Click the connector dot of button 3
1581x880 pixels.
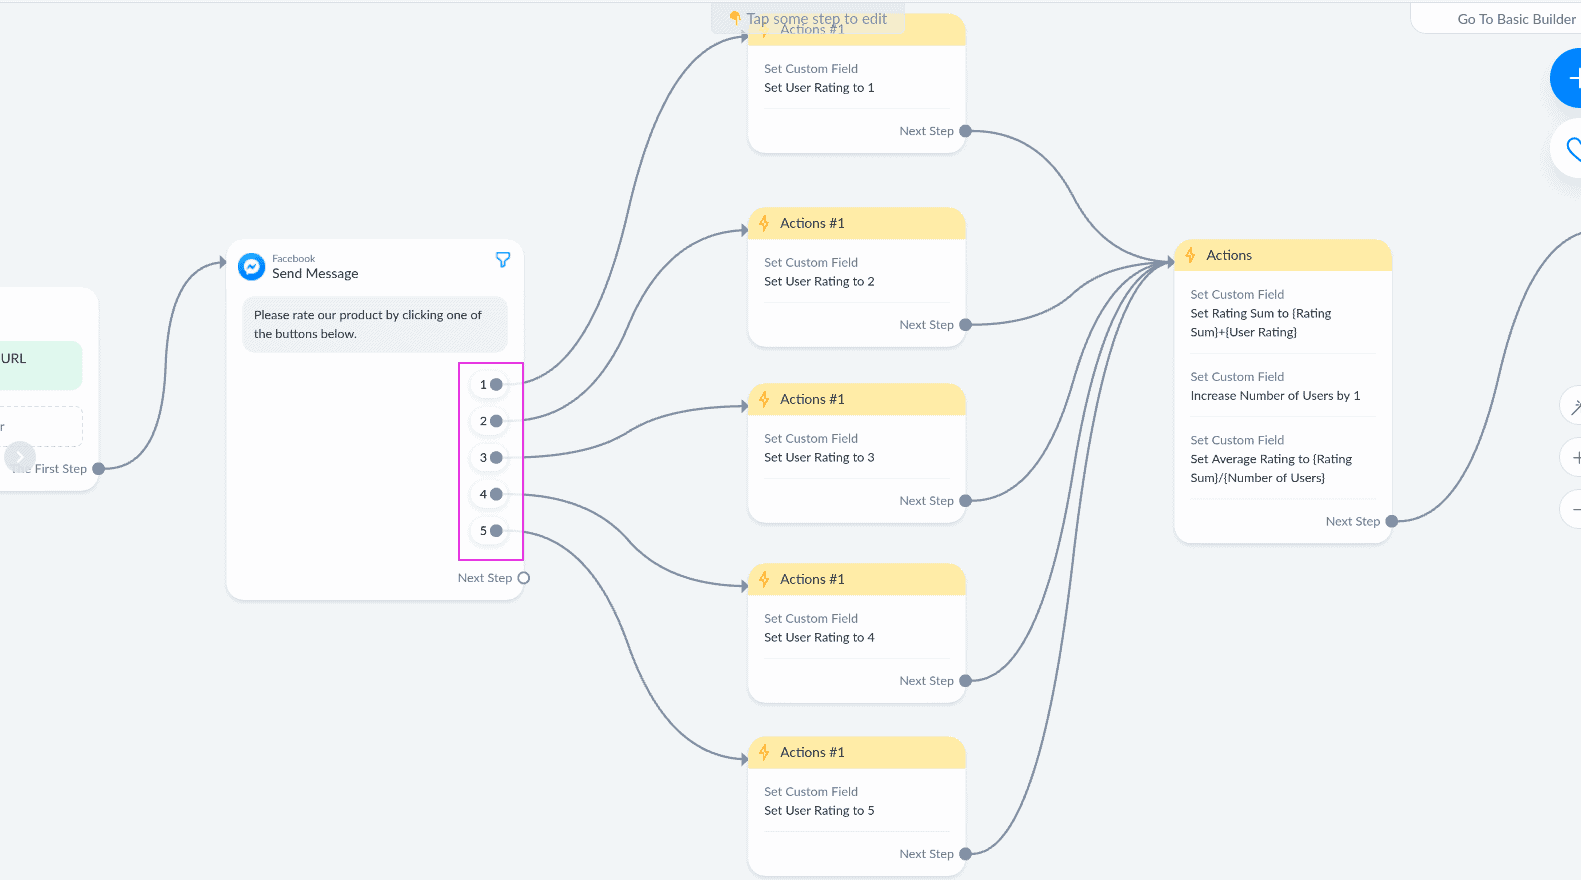[496, 458]
